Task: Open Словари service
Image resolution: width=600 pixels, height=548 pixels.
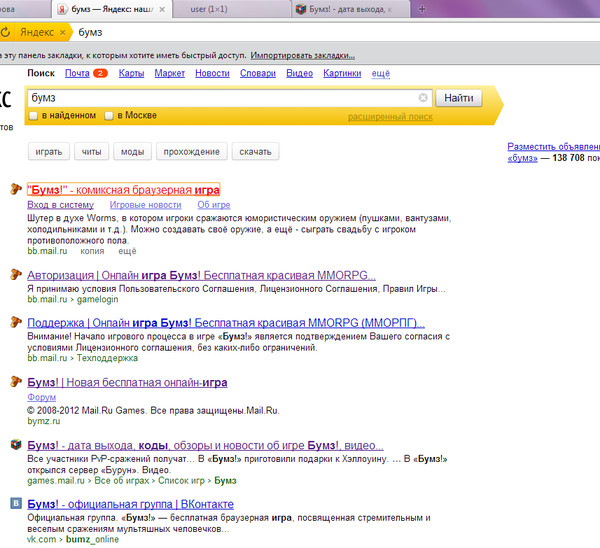Action: pos(258,73)
